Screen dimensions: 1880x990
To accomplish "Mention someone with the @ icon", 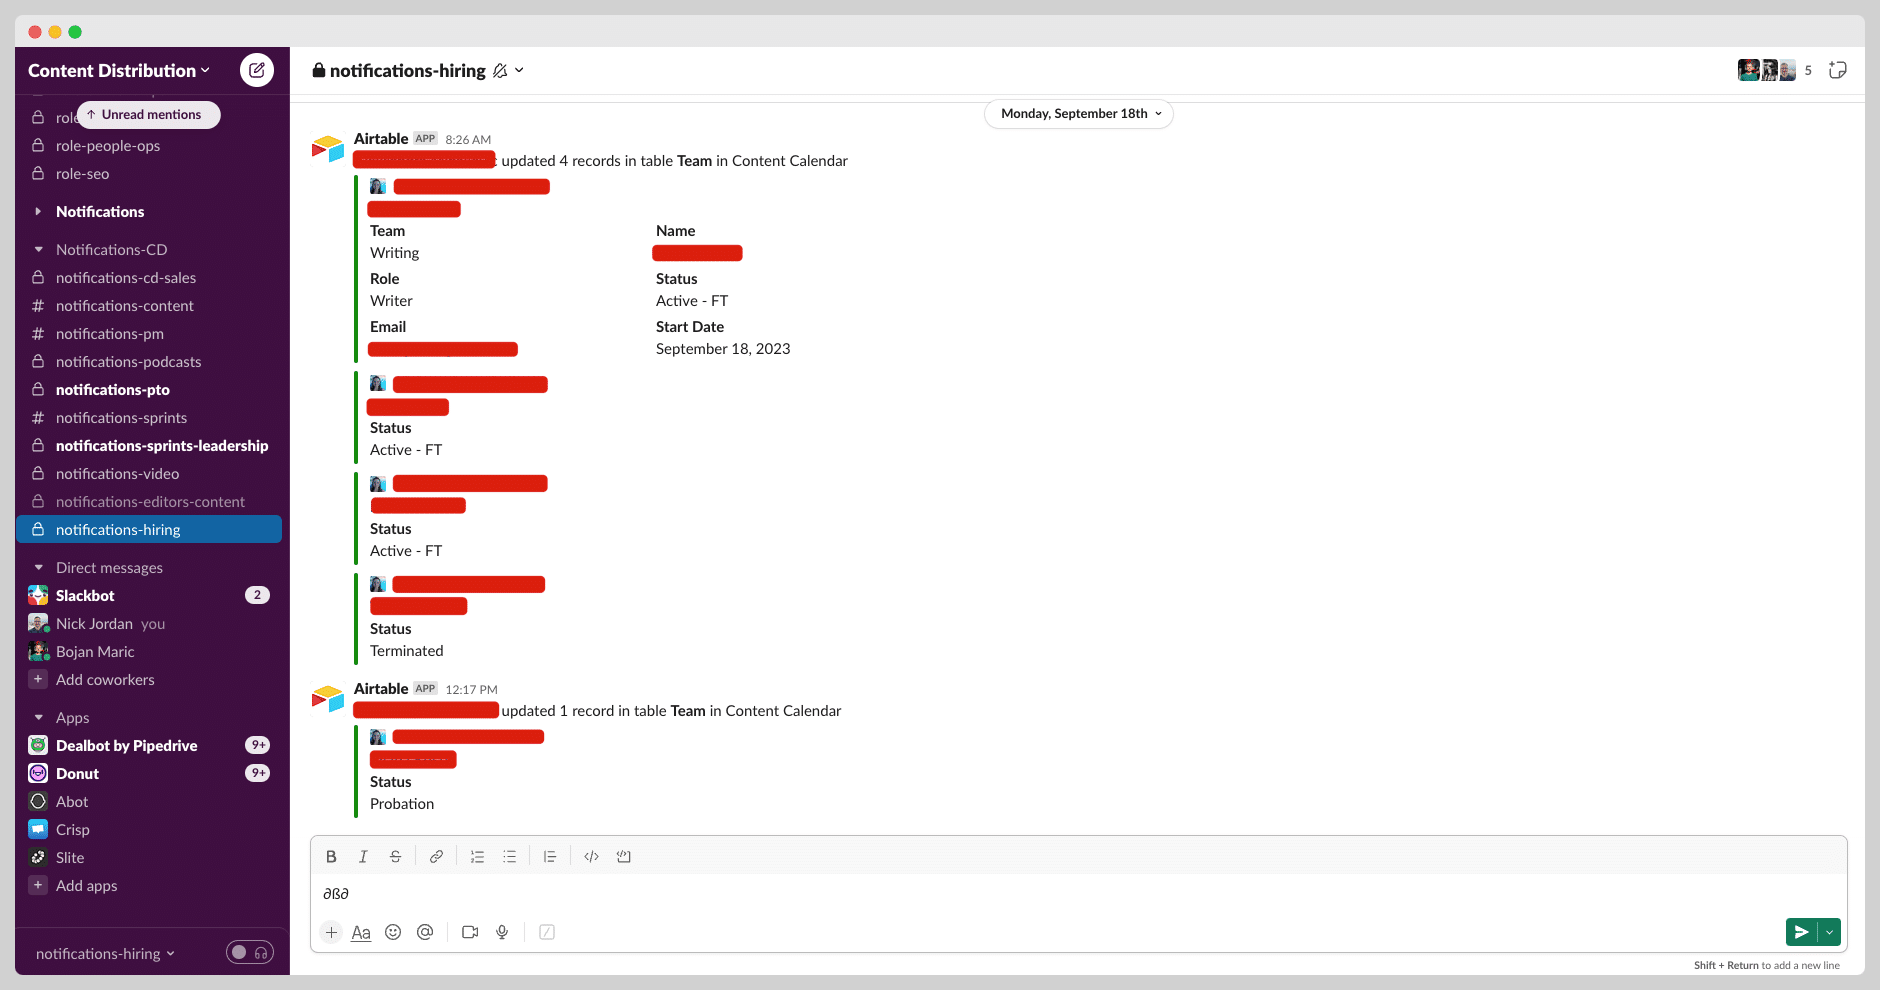I will (425, 932).
